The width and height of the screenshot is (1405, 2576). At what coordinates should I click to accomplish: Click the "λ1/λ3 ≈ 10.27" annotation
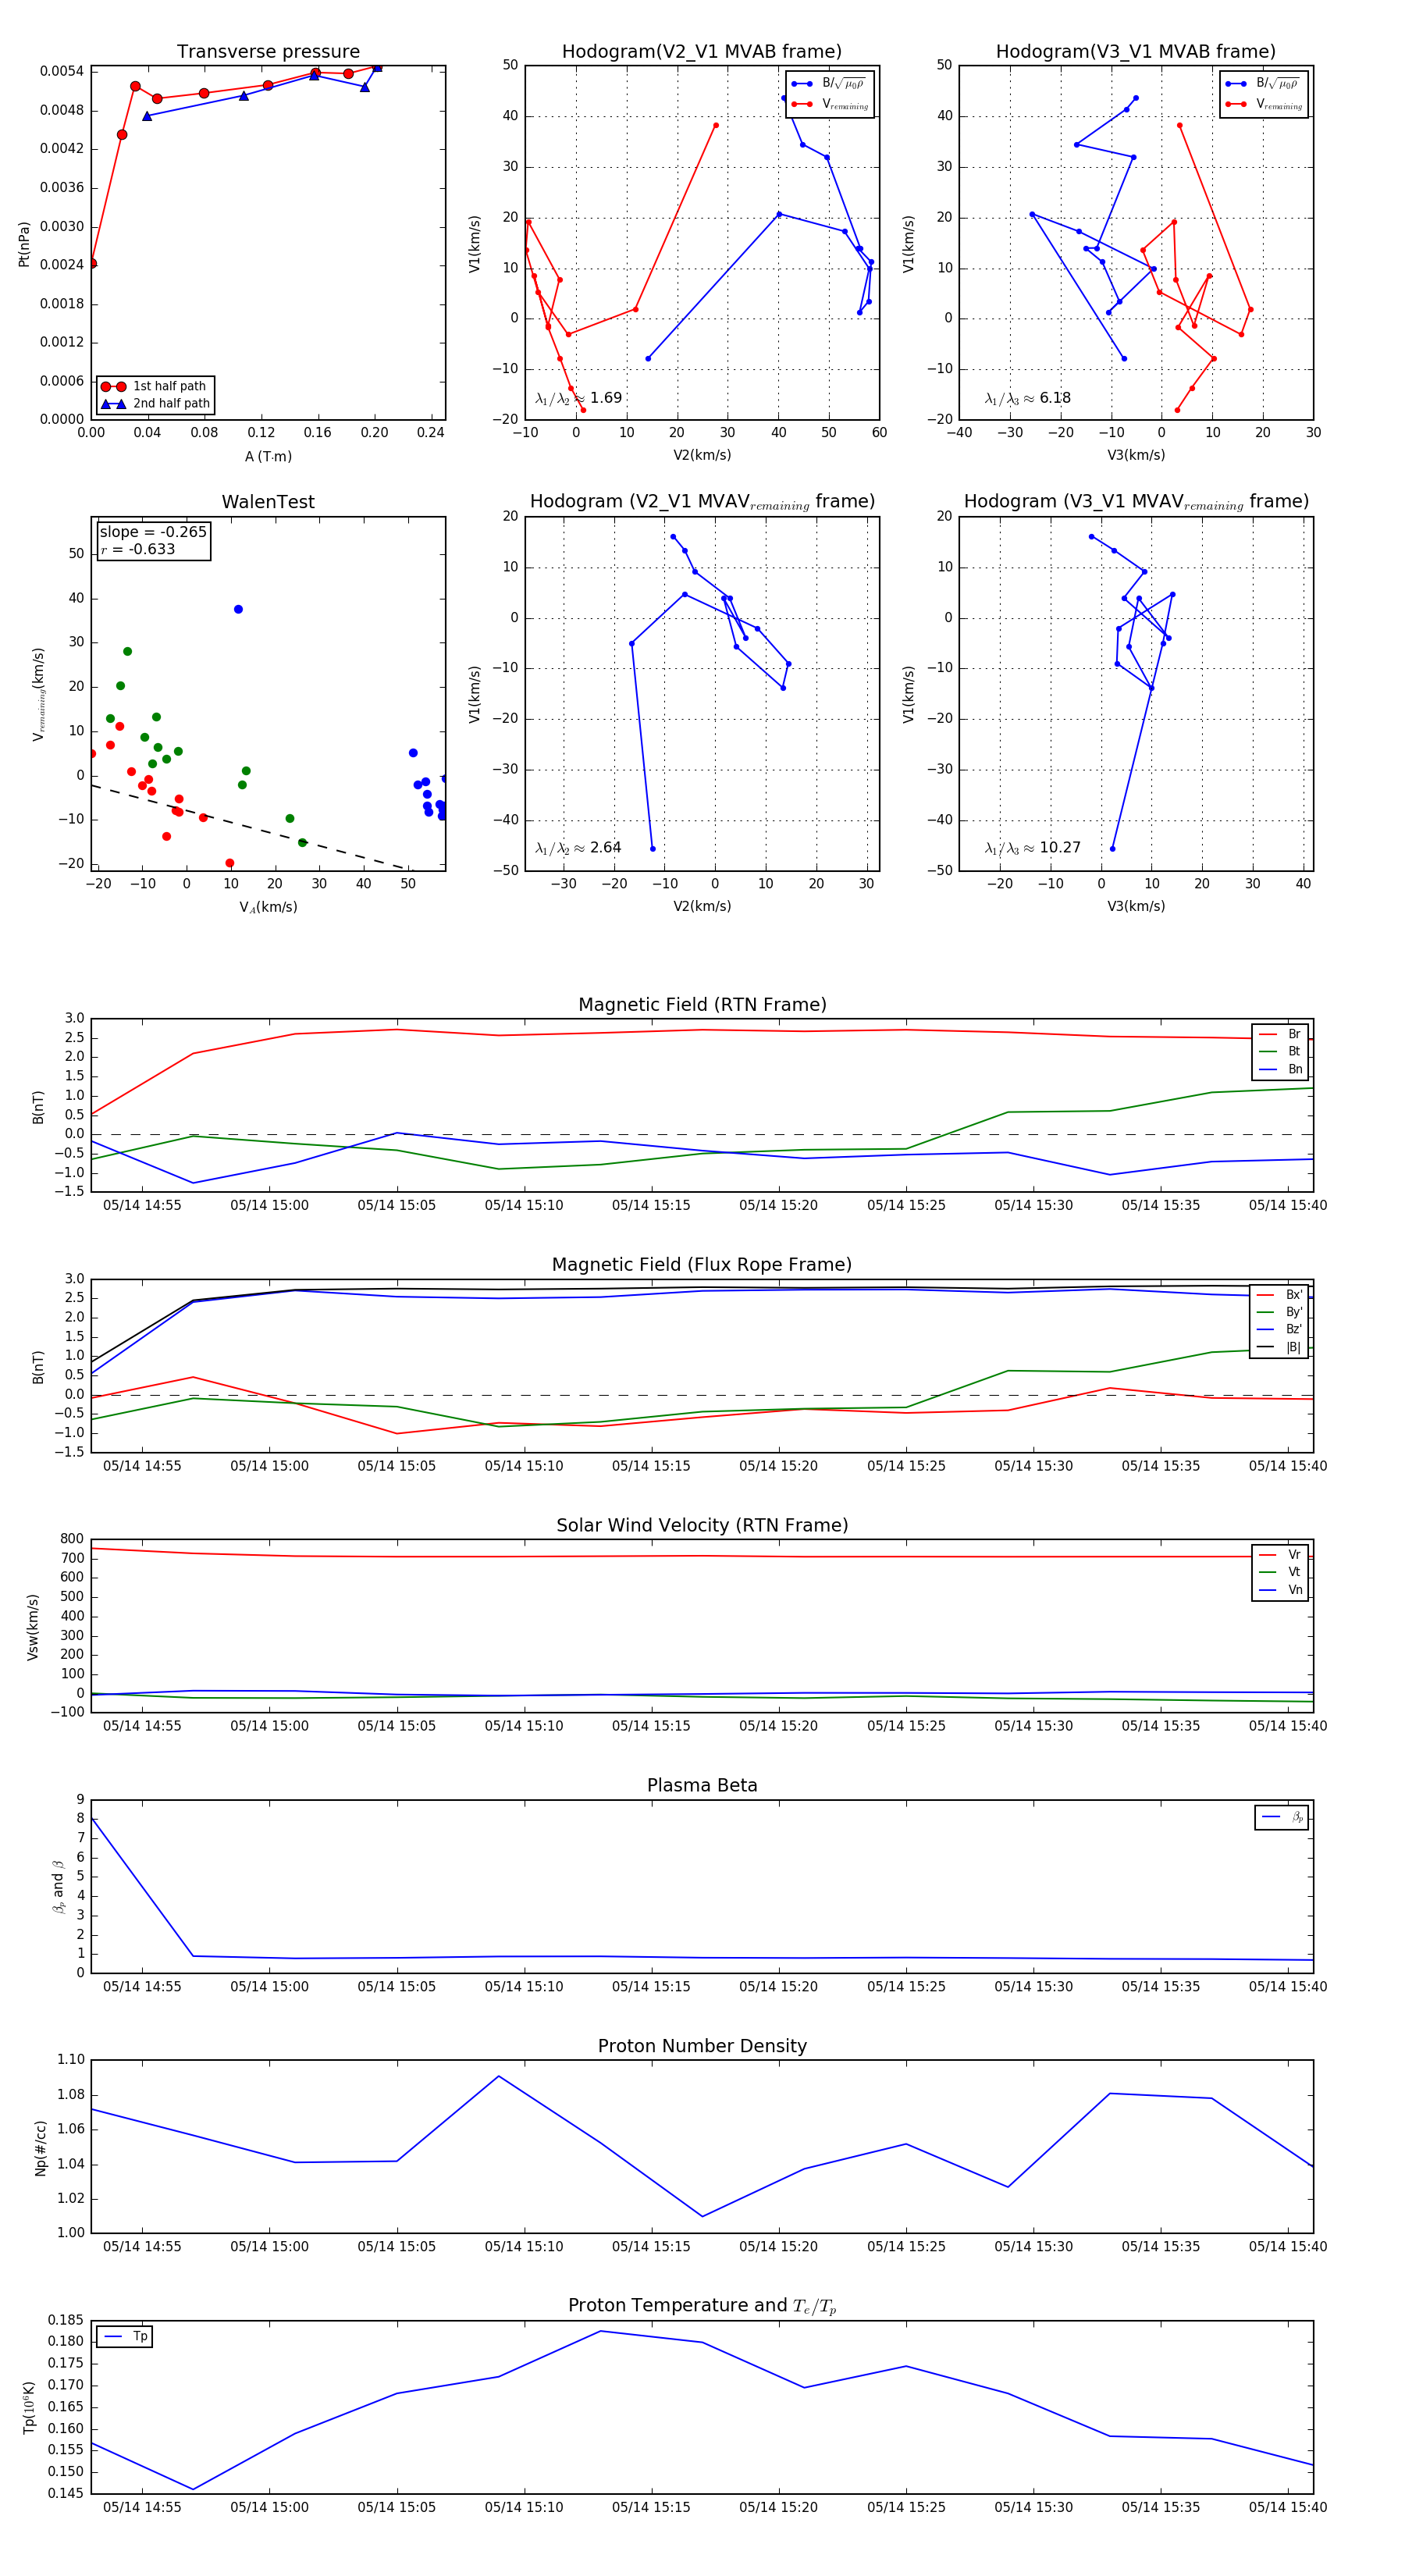pyautogui.click(x=1032, y=848)
